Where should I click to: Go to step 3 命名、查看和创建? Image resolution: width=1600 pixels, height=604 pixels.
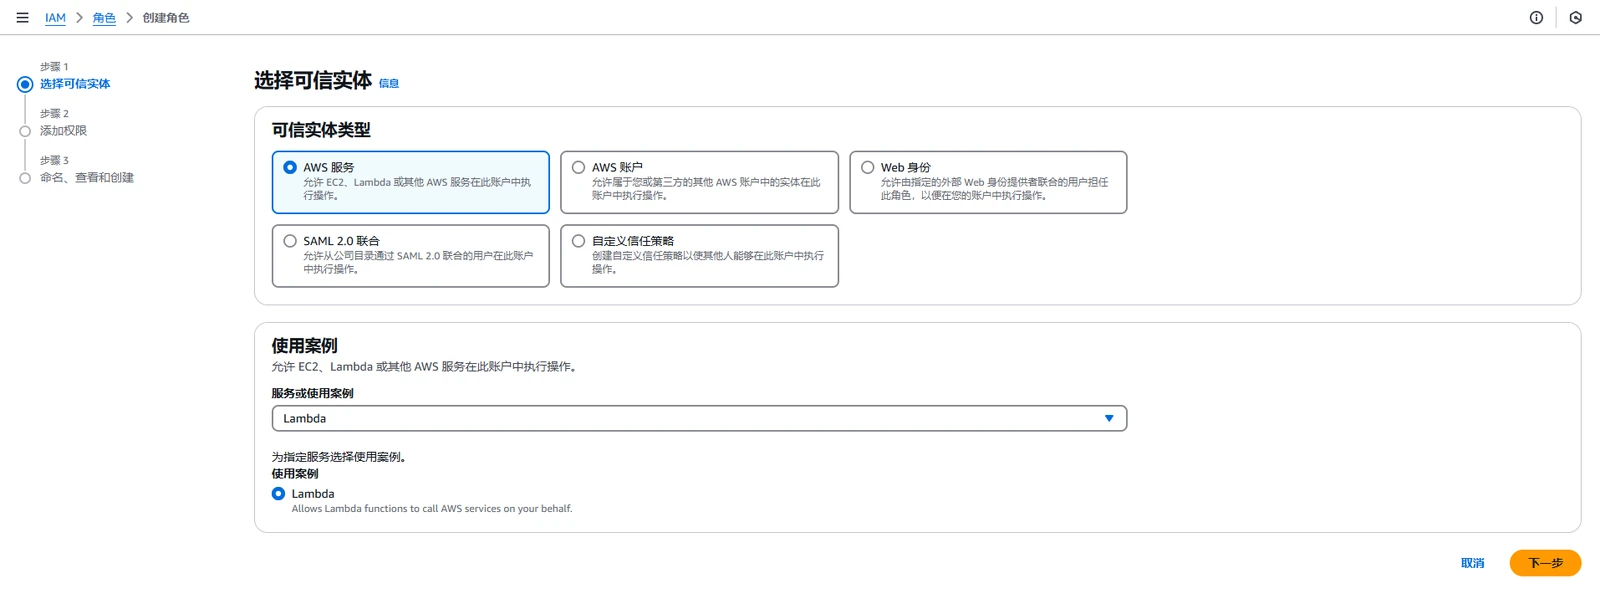[87, 178]
